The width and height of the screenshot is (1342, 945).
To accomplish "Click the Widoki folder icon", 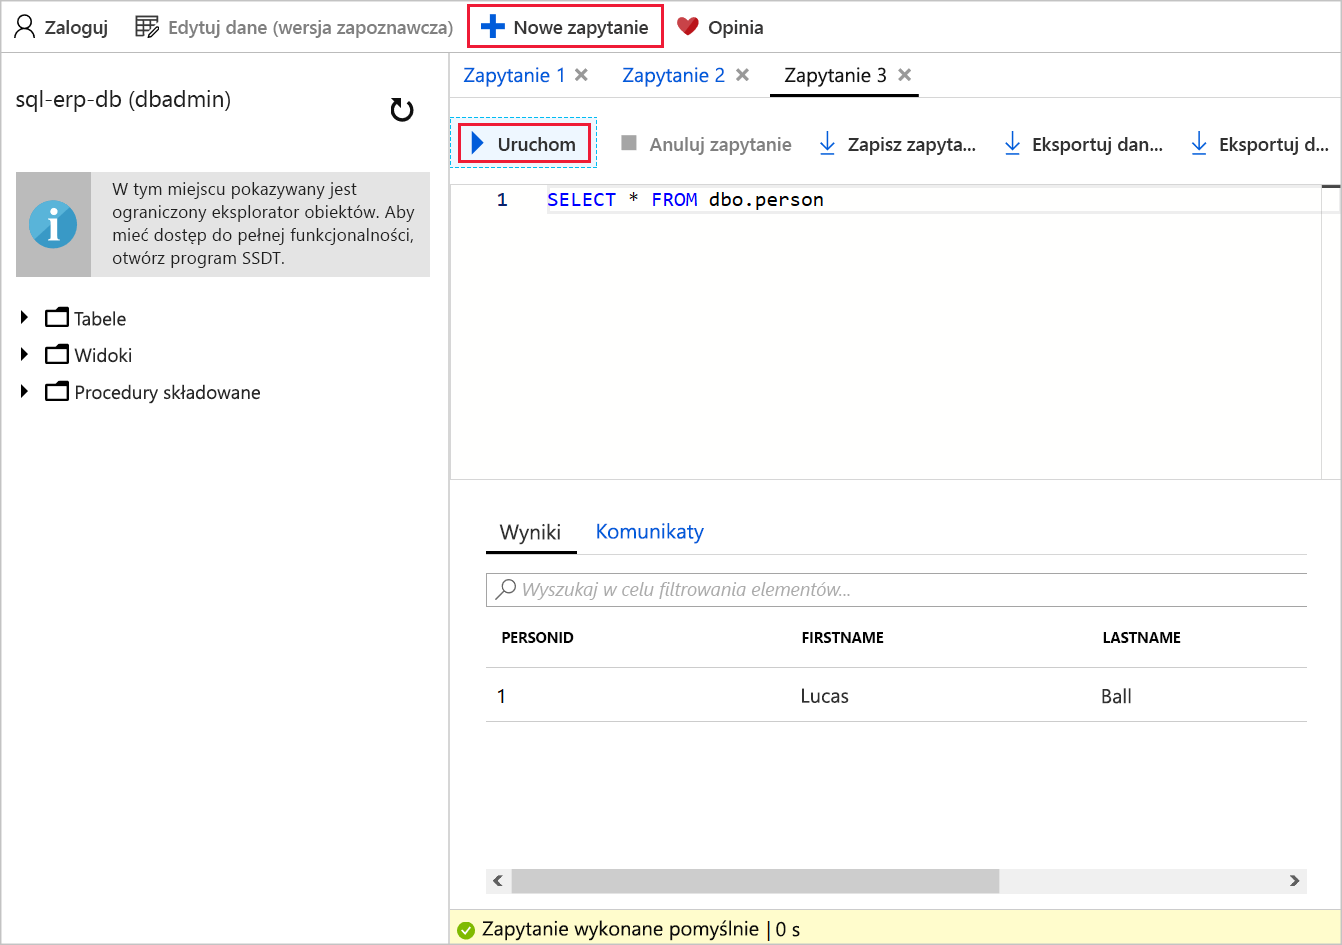I will click(57, 354).
